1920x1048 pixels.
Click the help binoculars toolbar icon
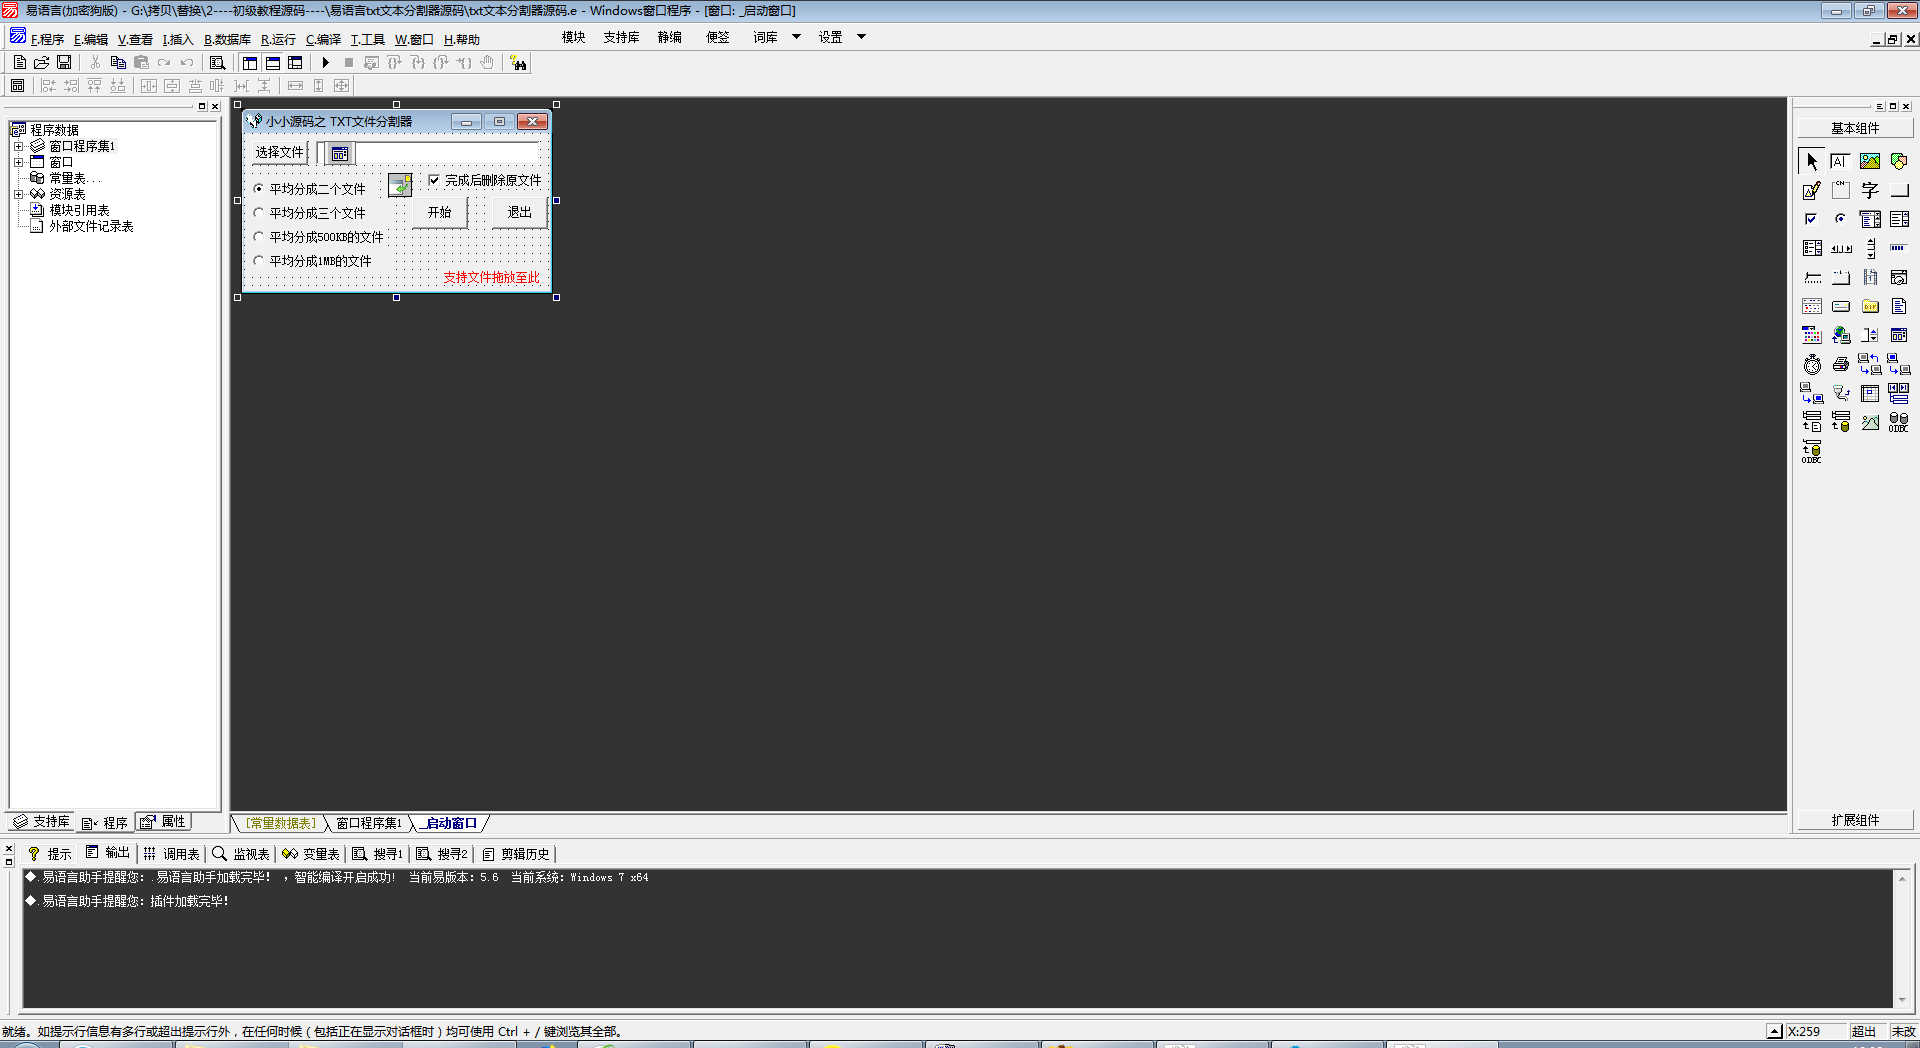518,63
